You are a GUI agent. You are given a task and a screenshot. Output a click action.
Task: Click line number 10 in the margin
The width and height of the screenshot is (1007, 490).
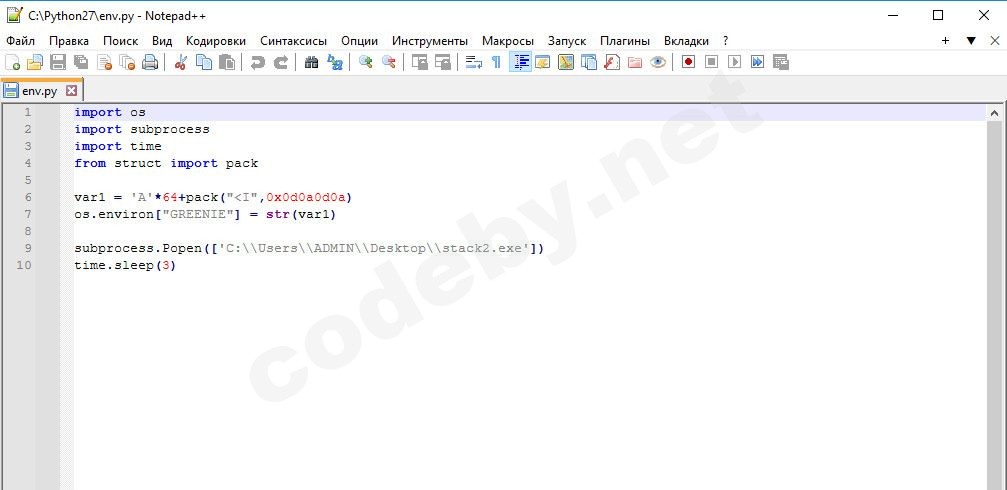coord(24,265)
